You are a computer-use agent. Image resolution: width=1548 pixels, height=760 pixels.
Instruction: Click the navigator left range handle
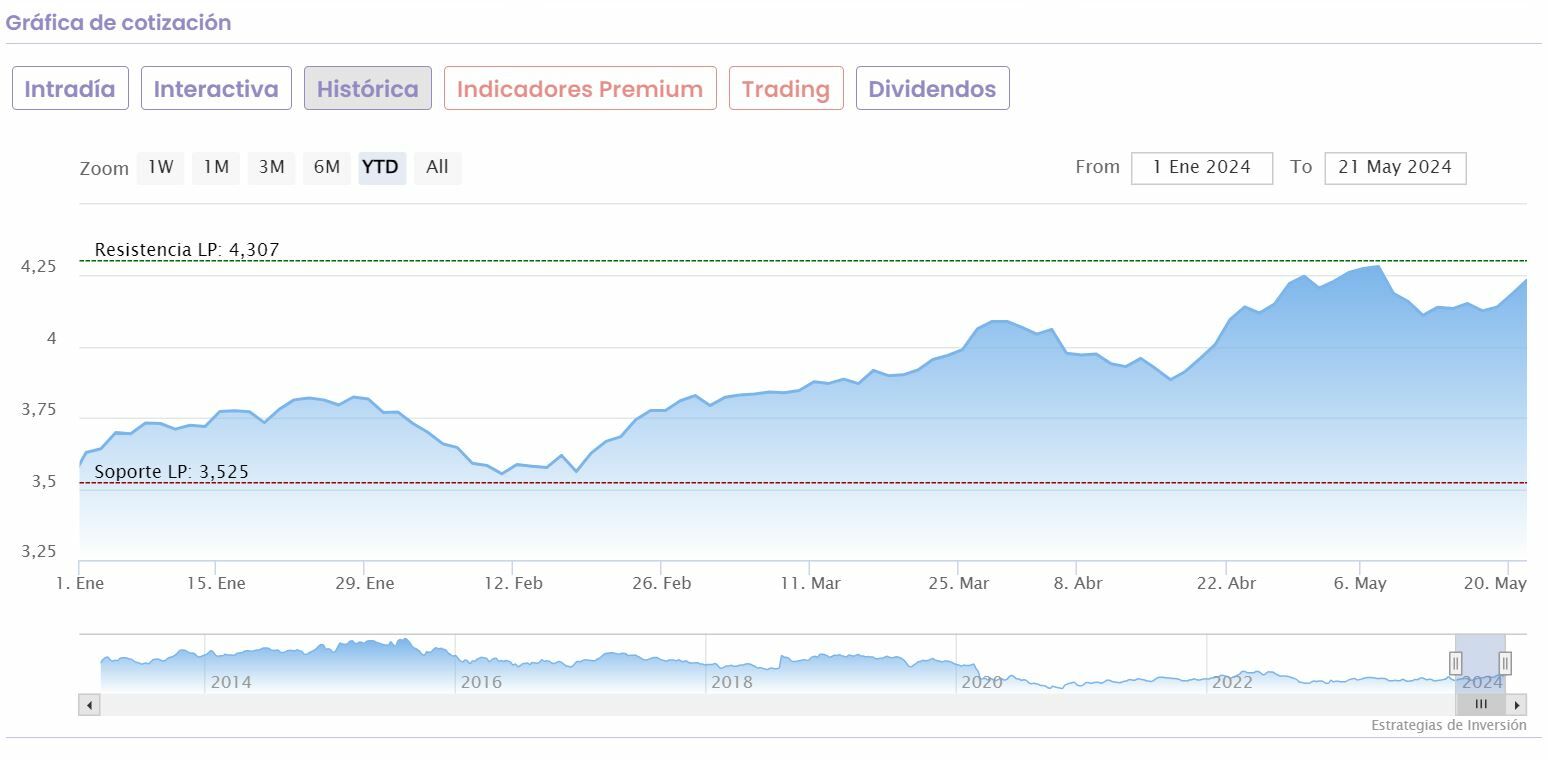(x=1456, y=662)
